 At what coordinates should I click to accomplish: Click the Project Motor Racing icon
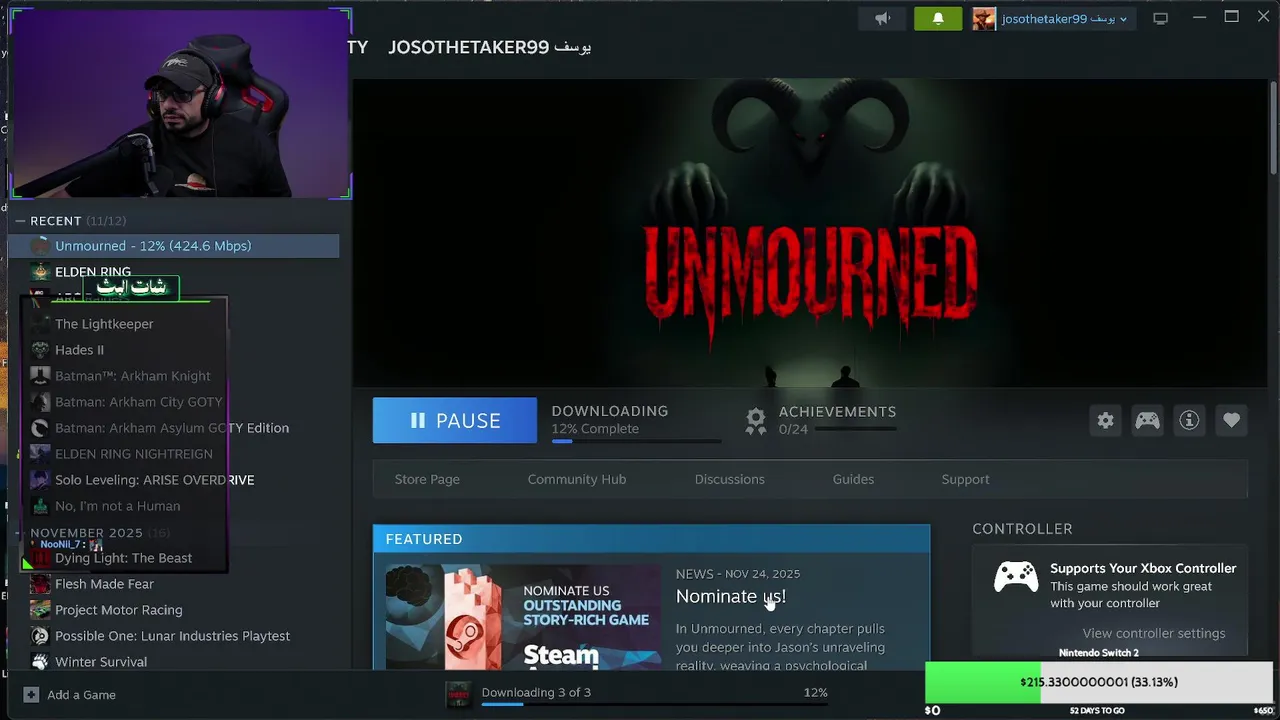(x=40, y=610)
